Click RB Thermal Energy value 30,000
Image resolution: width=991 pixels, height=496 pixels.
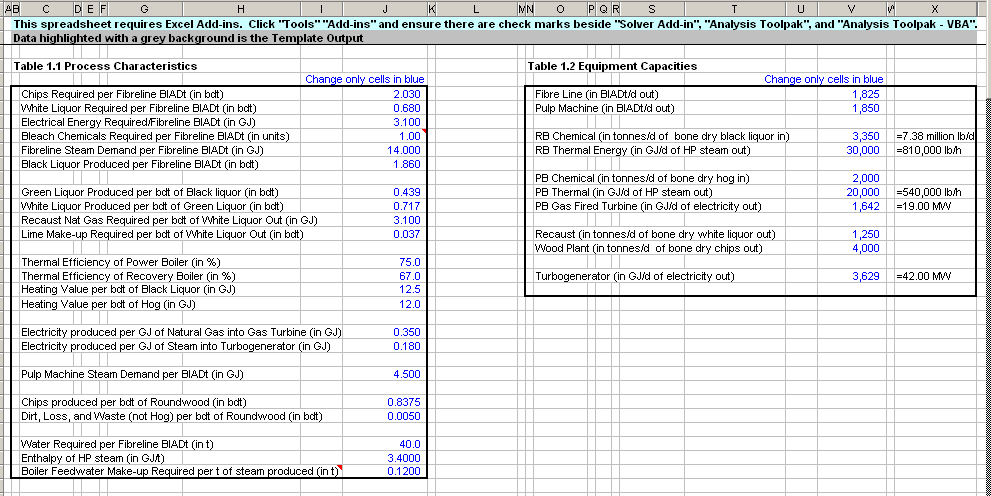863,150
